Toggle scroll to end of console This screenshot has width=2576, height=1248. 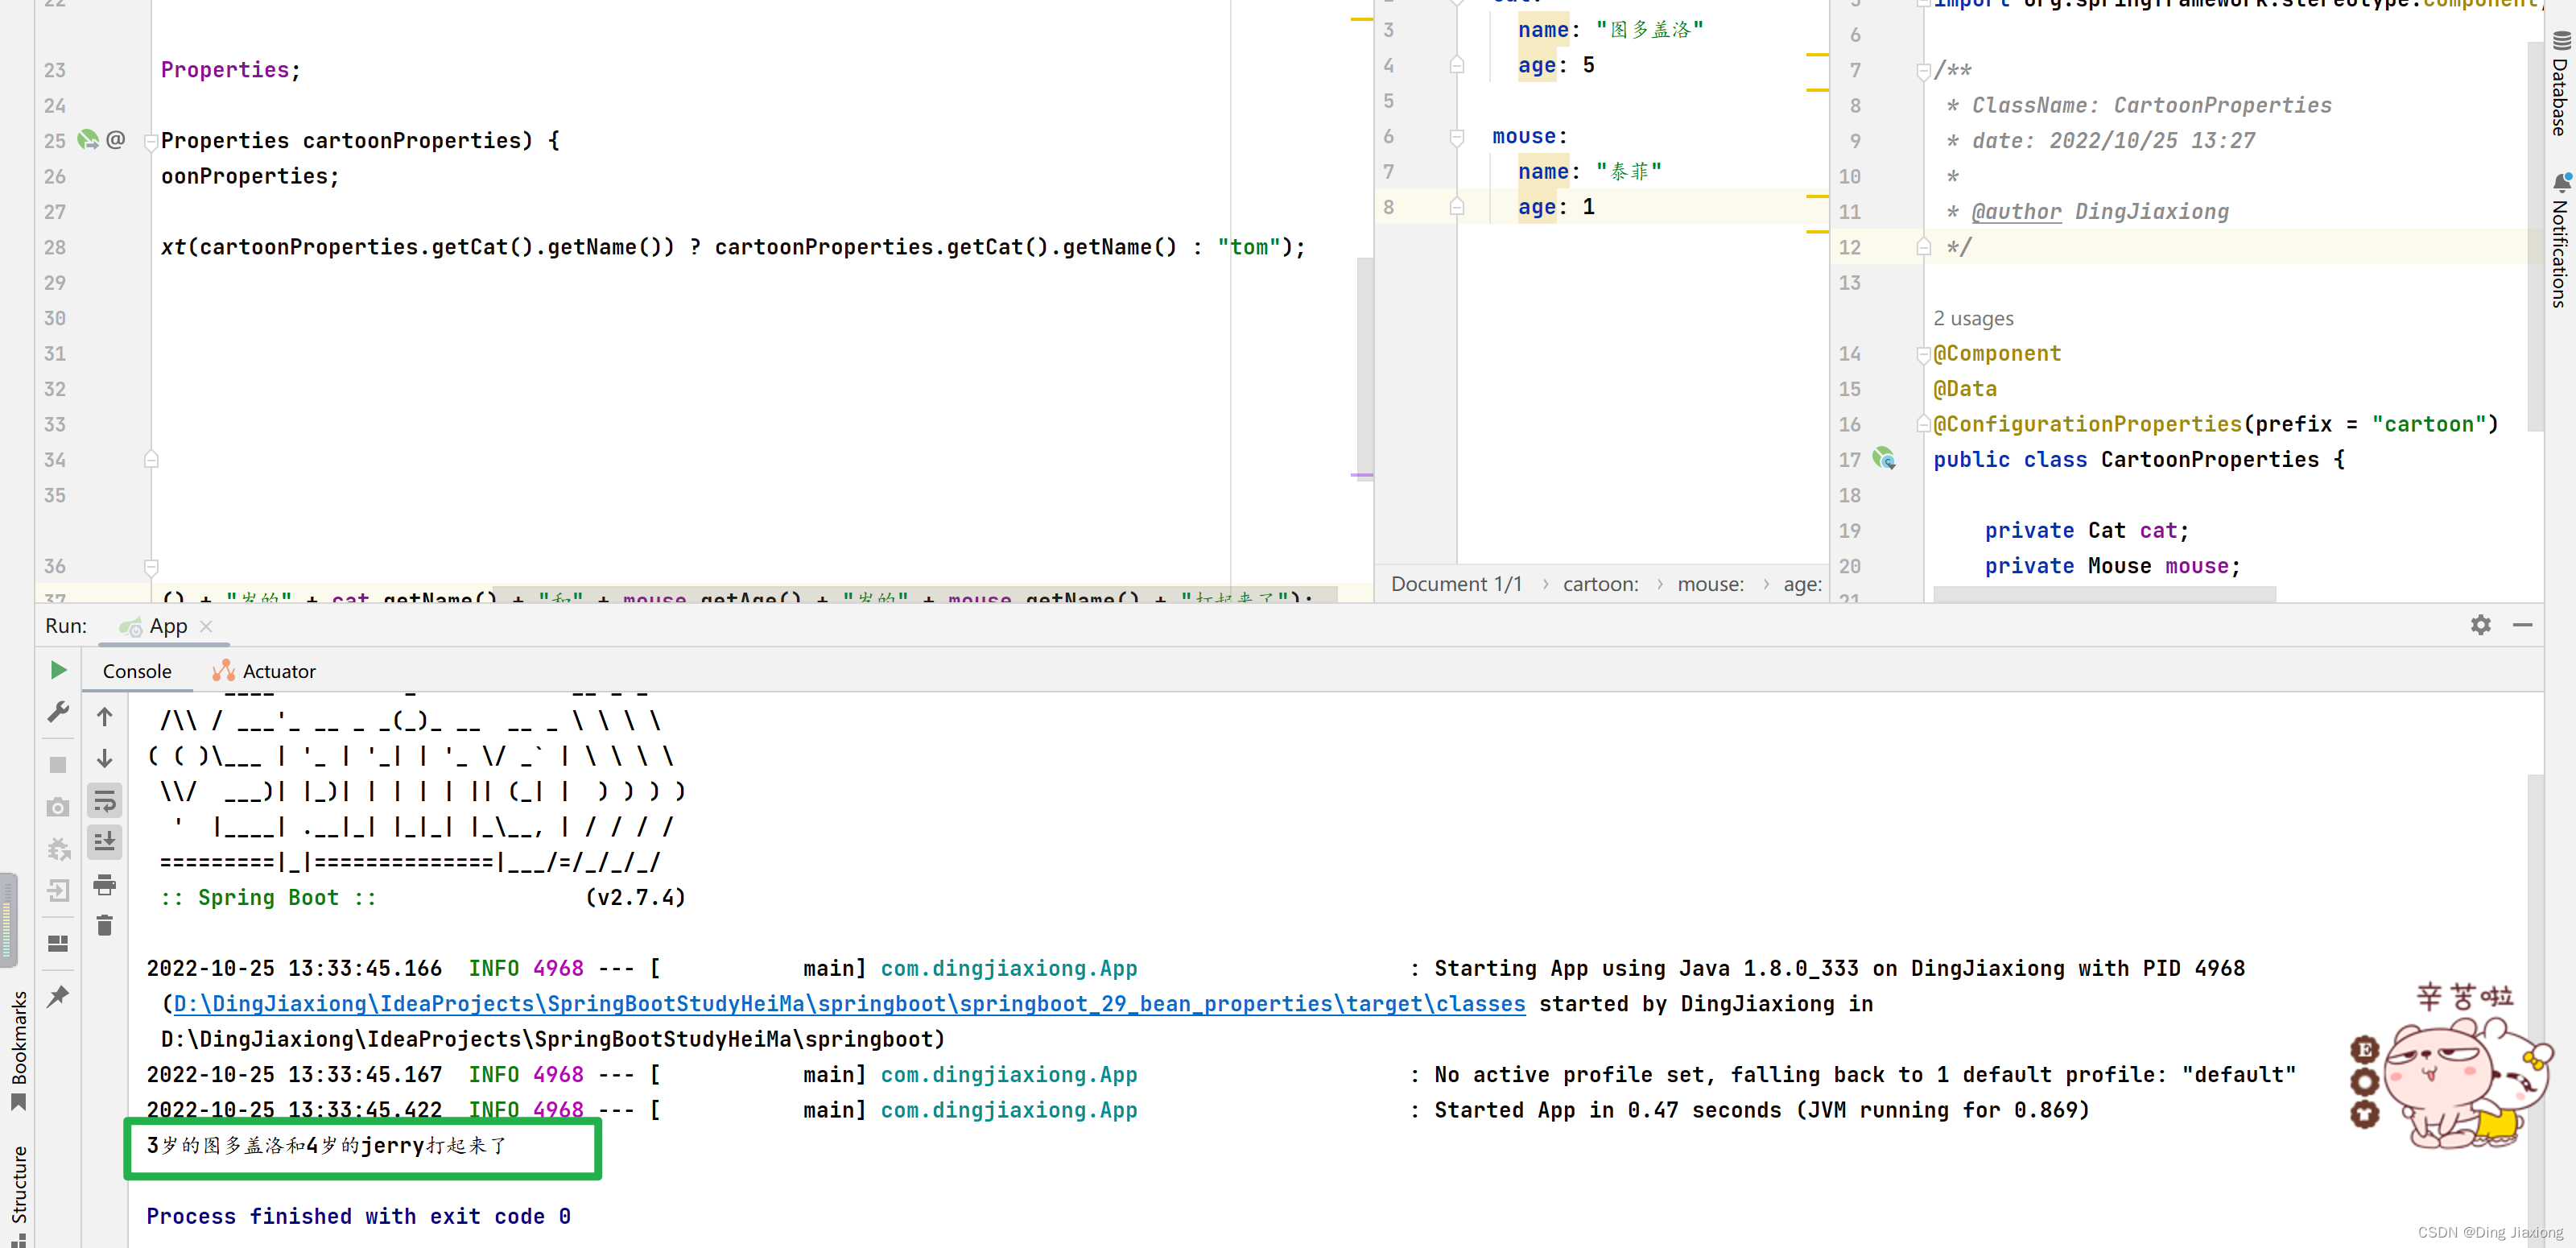pyautogui.click(x=104, y=842)
